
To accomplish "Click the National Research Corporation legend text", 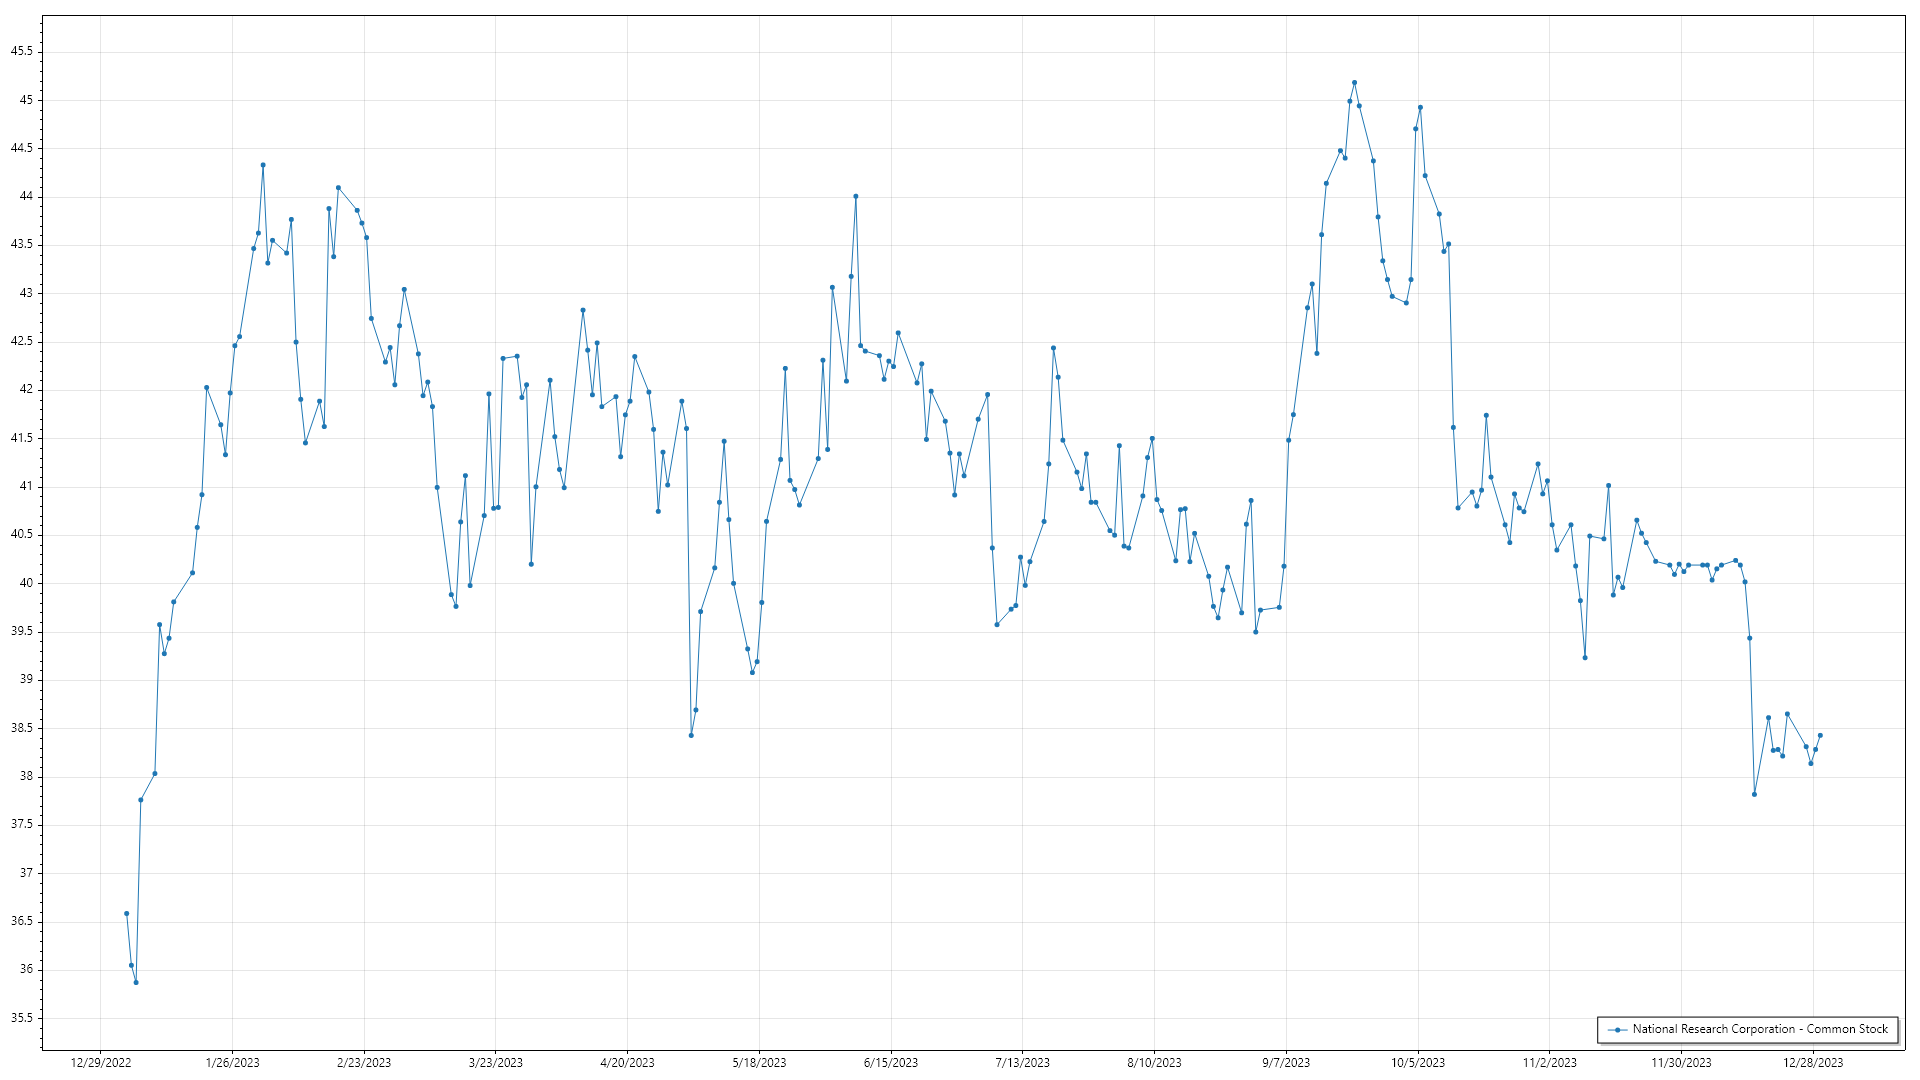I will tap(1760, 1029).
